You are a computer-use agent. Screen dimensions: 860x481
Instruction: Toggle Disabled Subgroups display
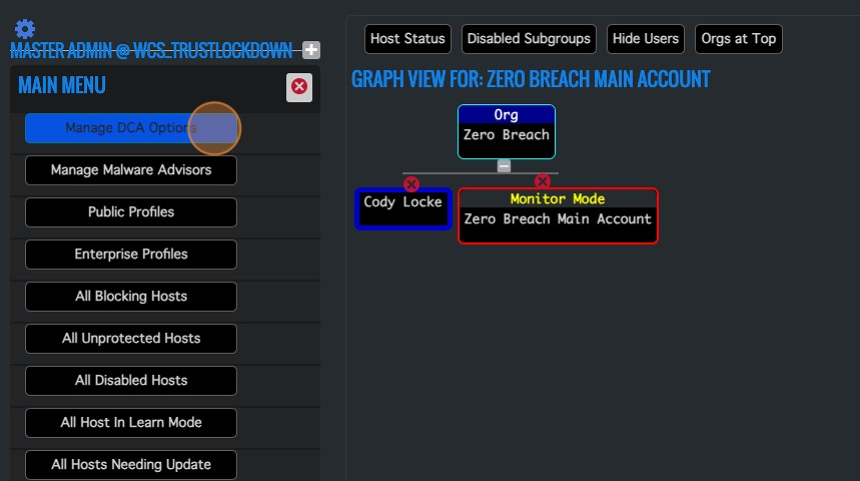tap(529, 39)
